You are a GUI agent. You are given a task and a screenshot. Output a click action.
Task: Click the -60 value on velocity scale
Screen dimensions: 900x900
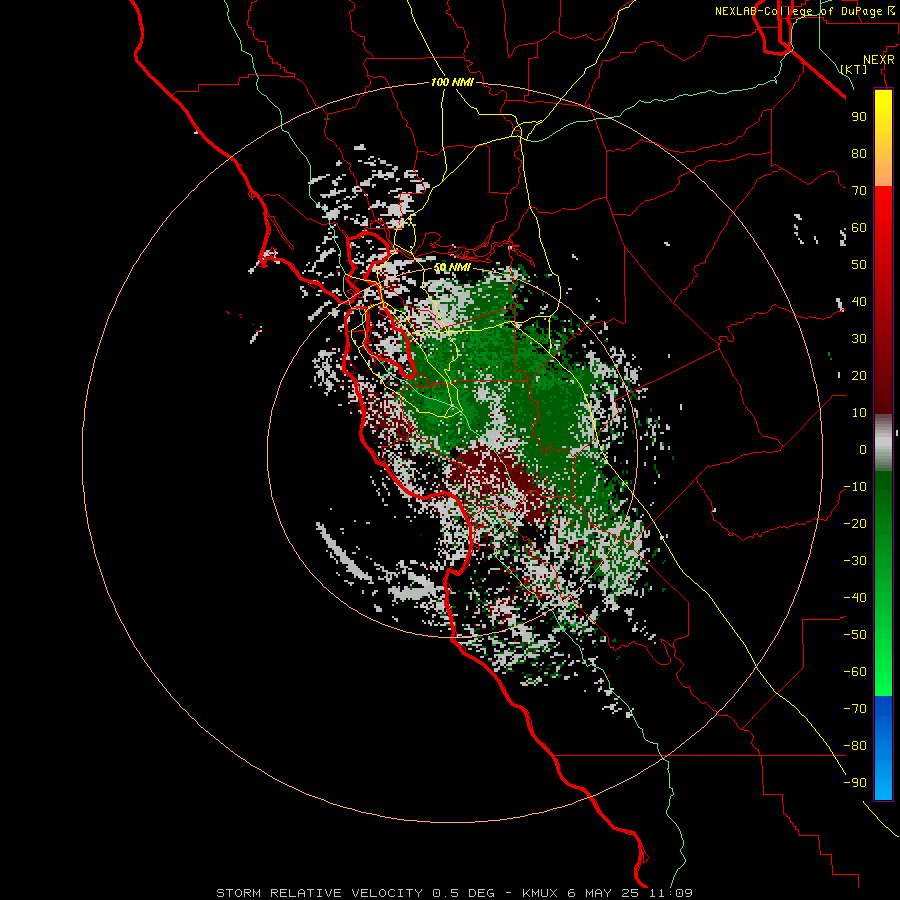tap(855, 672)
